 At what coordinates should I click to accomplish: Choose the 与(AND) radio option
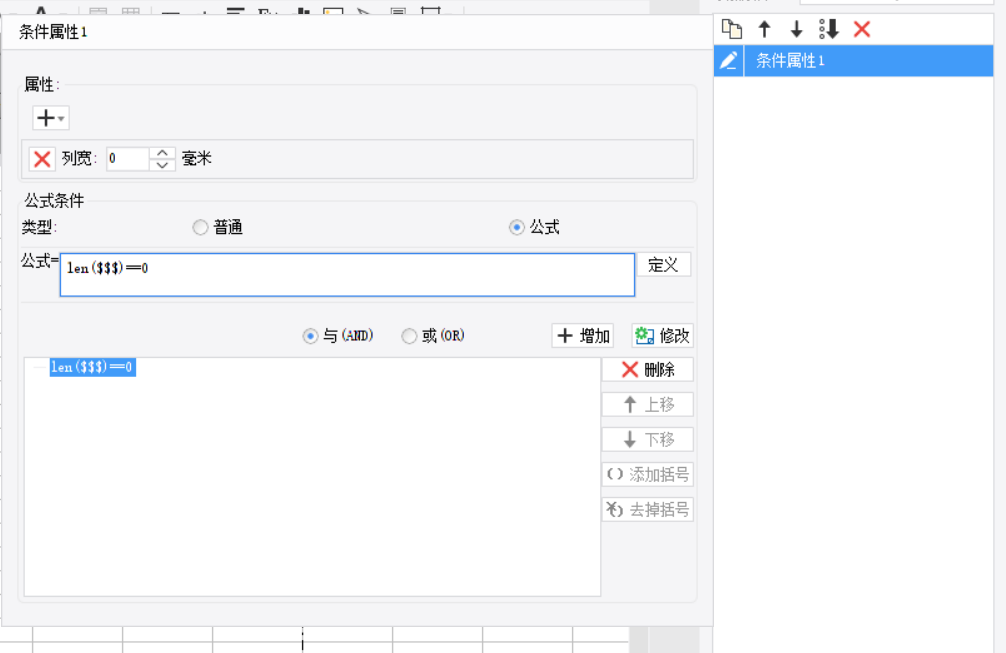click(x=310, y=336)
